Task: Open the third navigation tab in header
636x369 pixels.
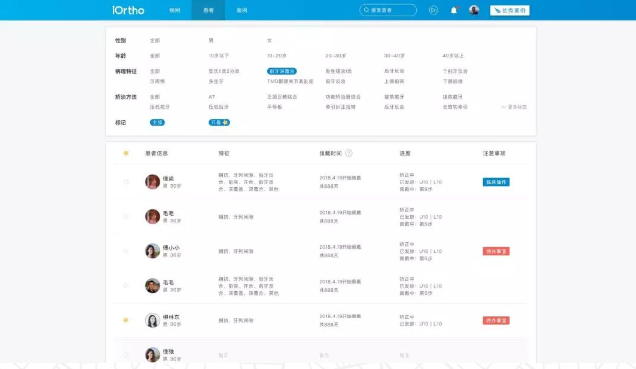Action: click(x=242, y=10)
